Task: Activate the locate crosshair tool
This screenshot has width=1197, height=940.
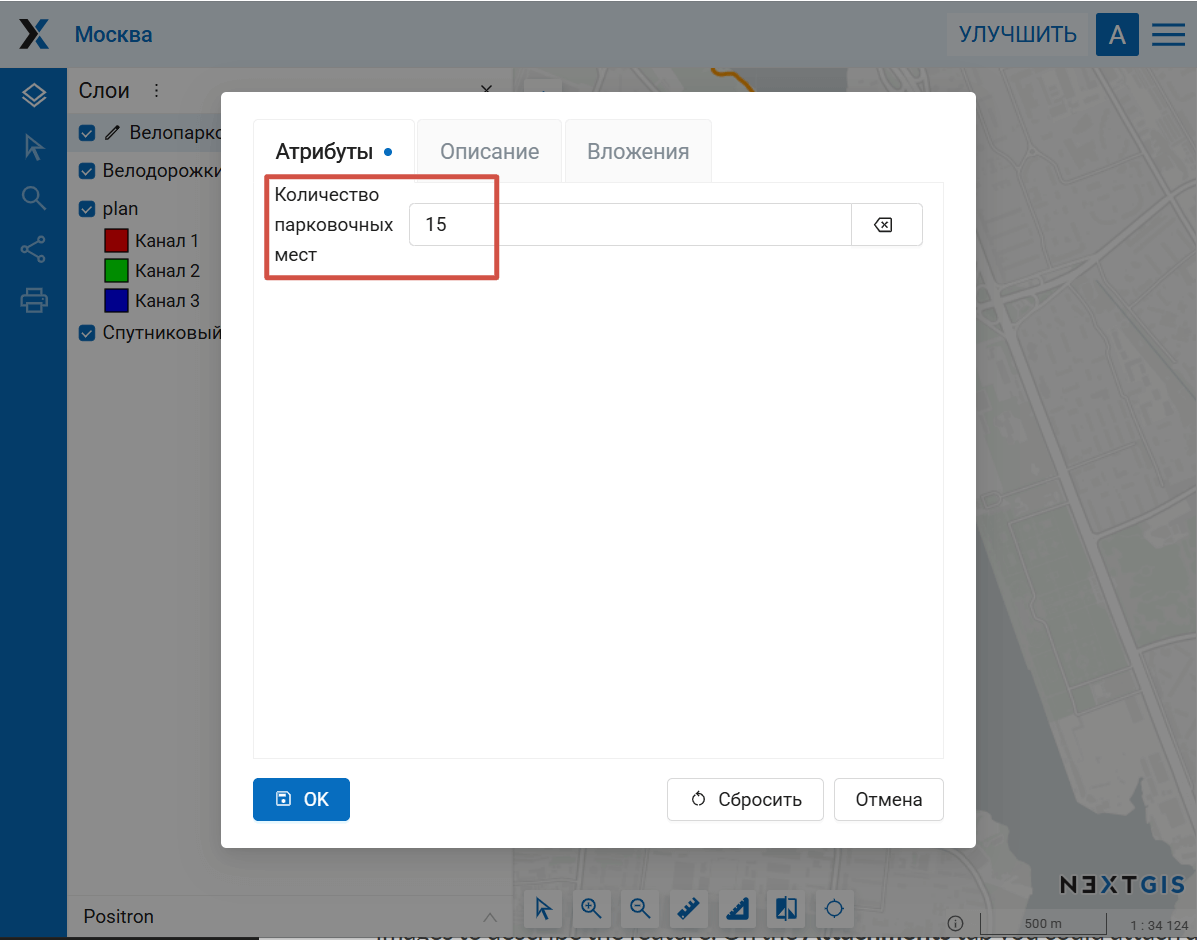Action: pos(834,908)
